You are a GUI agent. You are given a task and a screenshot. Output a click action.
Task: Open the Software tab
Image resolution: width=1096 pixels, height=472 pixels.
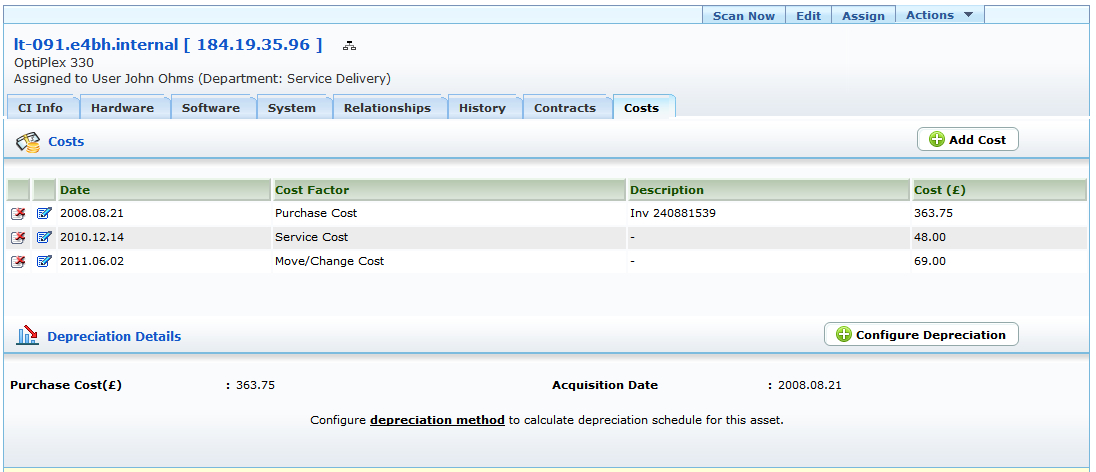(211, 108)
